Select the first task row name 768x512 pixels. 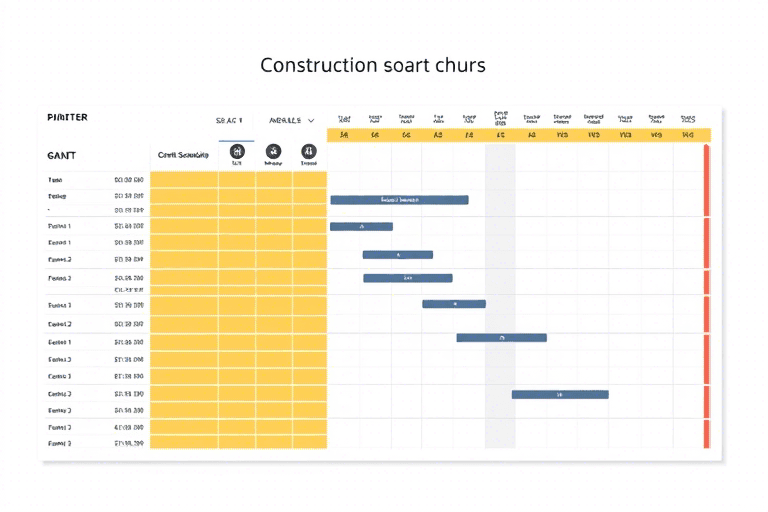coord(56,180)
